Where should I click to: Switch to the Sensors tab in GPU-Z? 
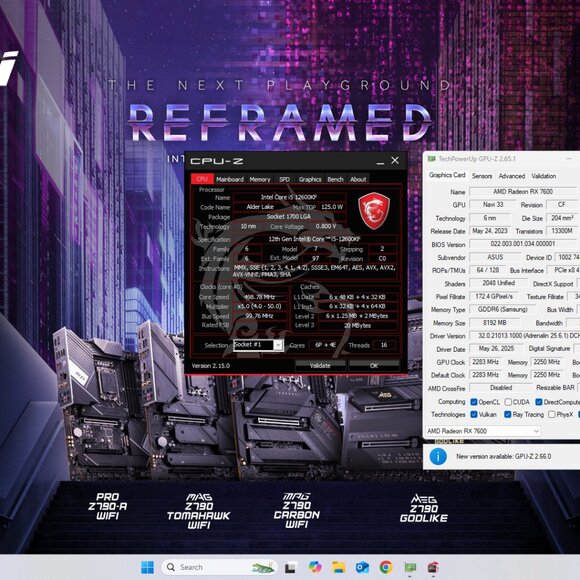click(x=482, y=176)
